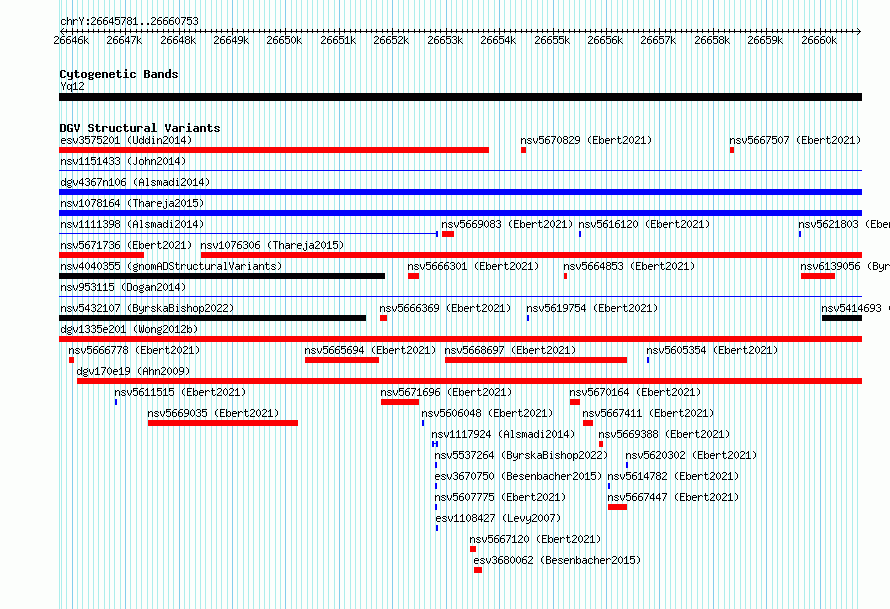This screenshot has width=890, height=609.
Task: Select the nsv5667447 (Ebert2021) red bar
Action: pyautogui.click(x=618, y=507)
